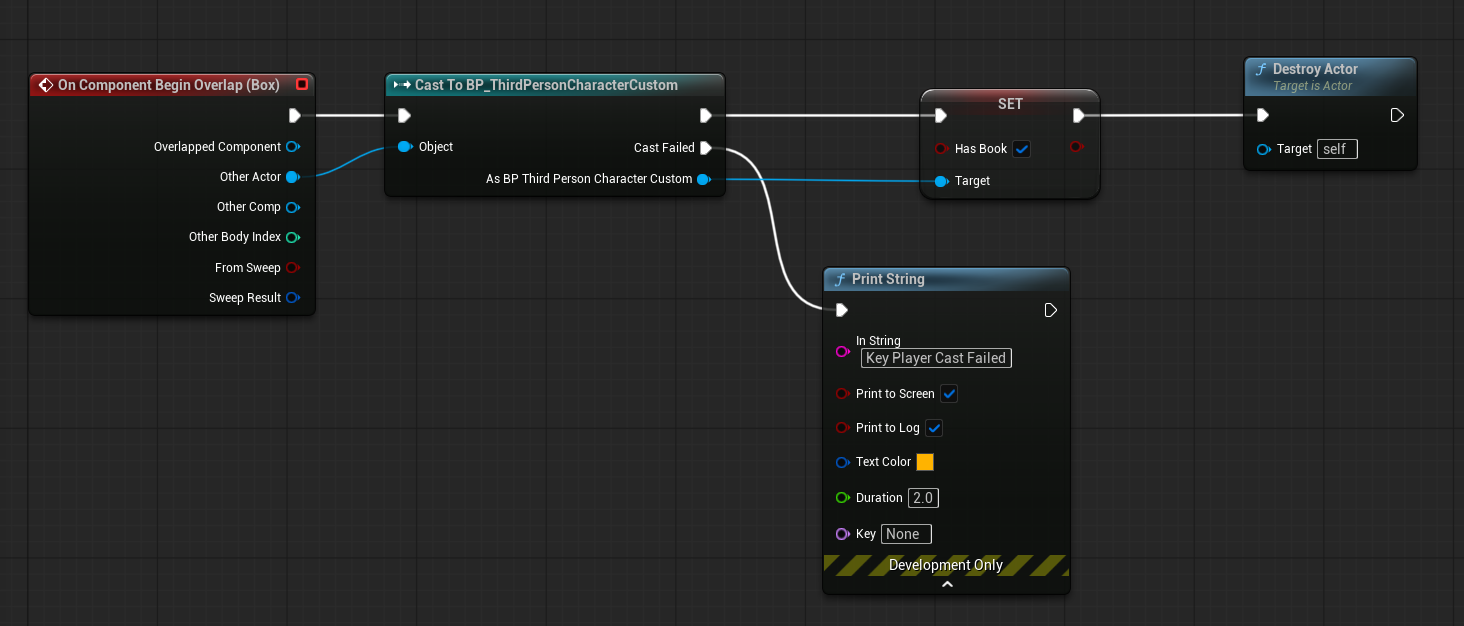Click the Text Color pin

[842, 462]
